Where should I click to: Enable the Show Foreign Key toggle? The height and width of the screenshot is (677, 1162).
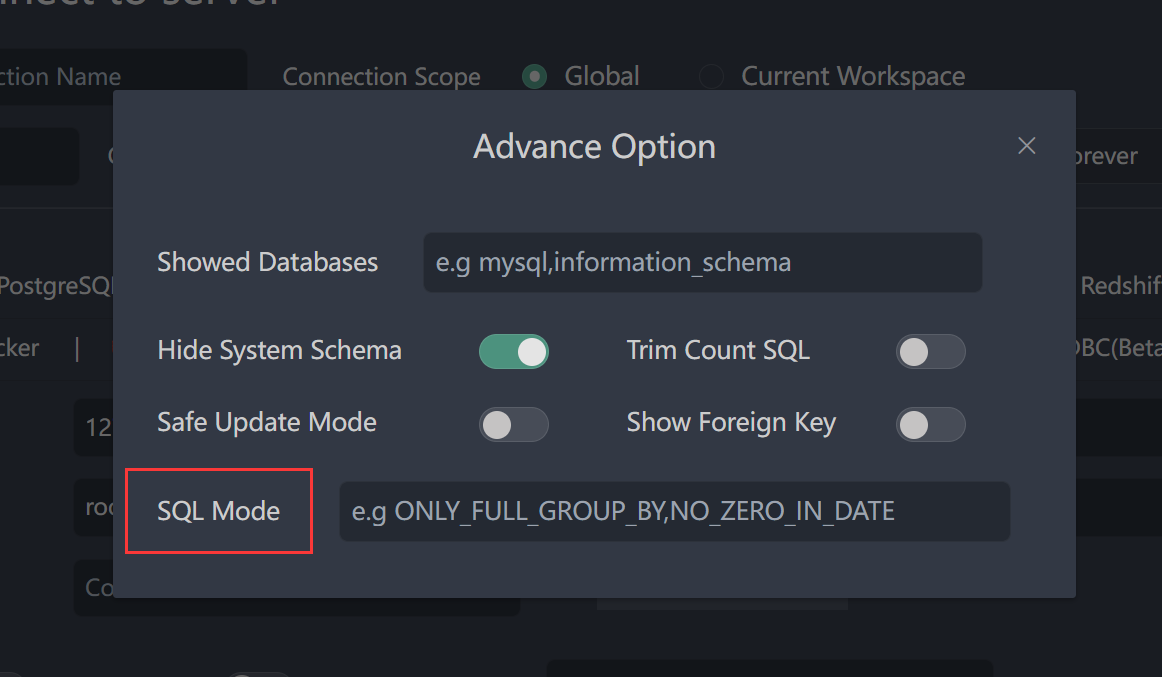click(931, 424)
